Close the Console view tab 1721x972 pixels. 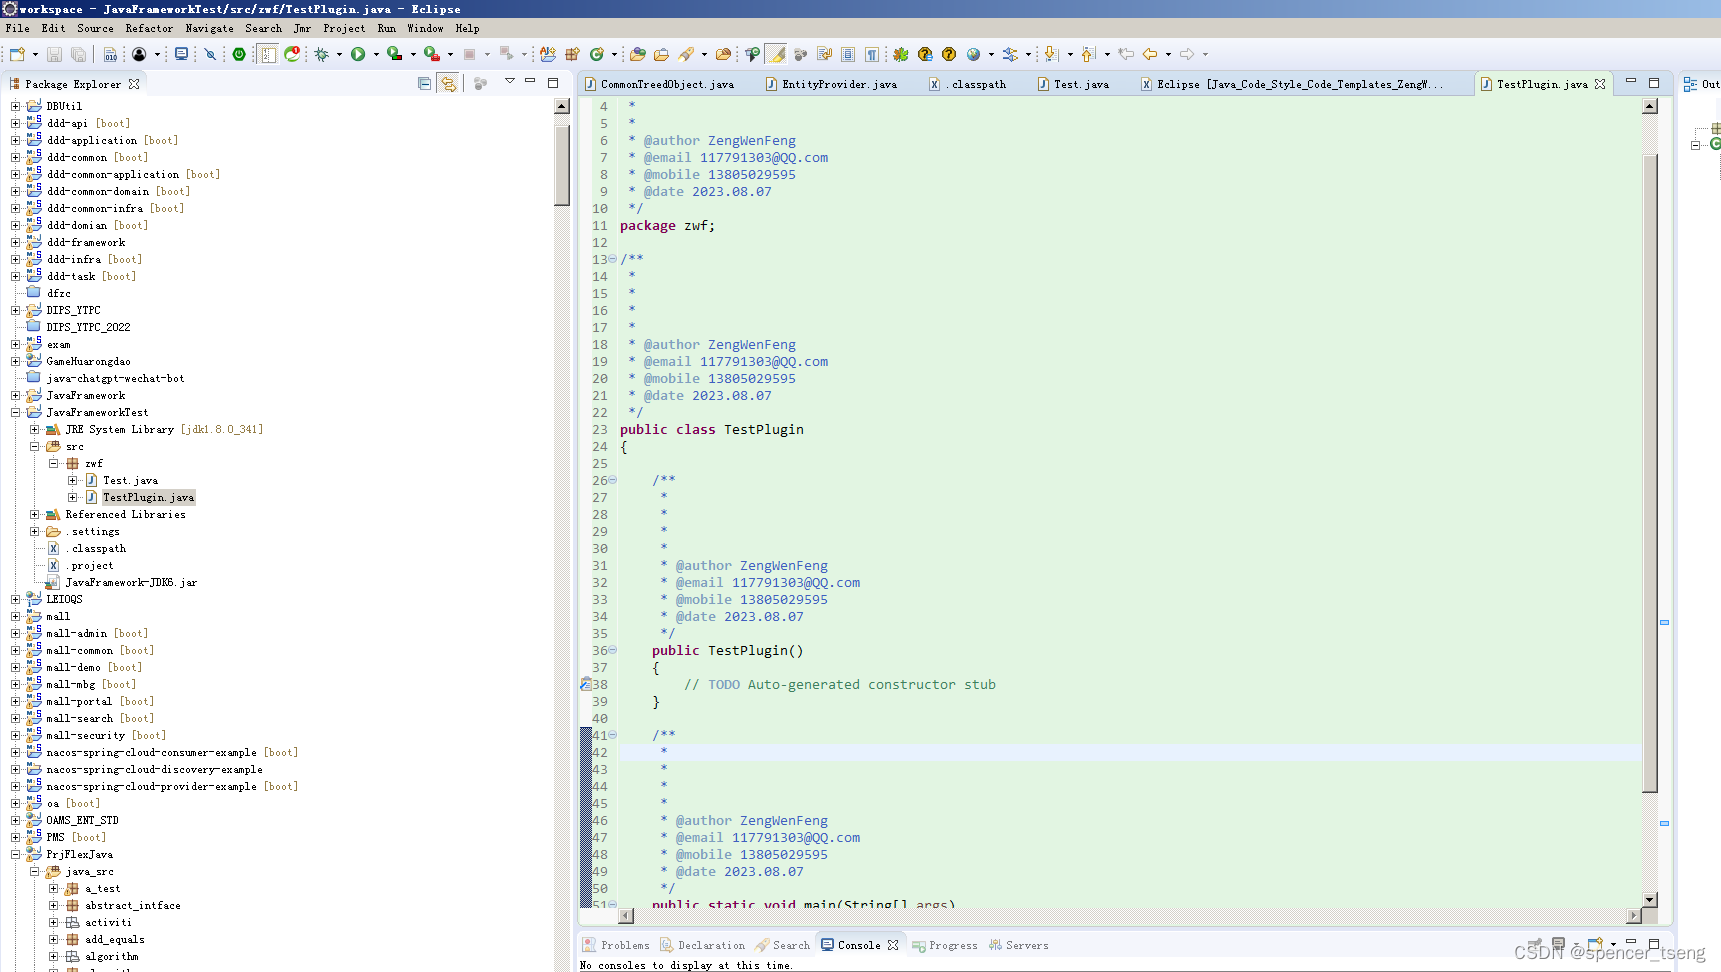893,945
